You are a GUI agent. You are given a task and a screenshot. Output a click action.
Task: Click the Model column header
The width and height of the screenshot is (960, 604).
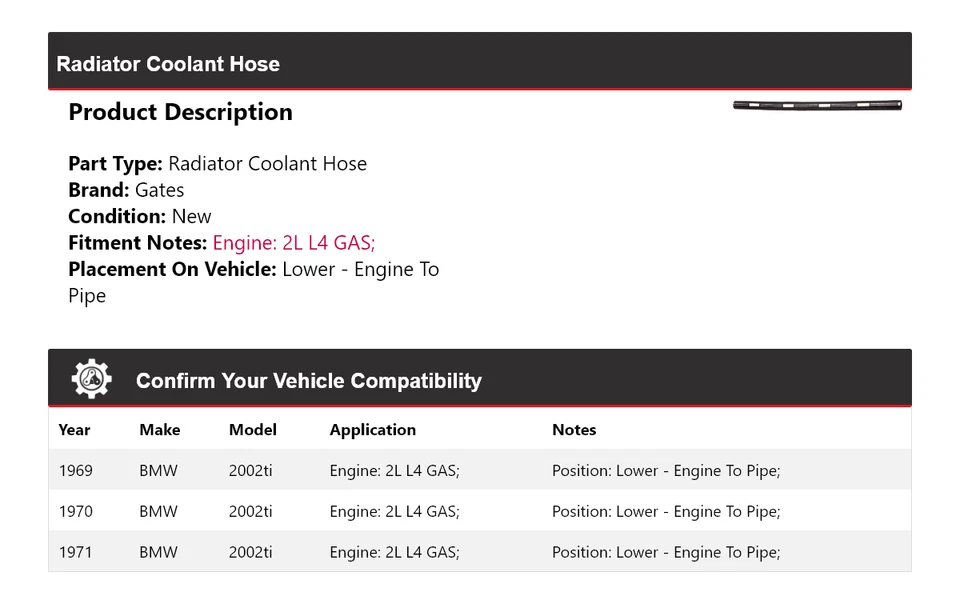pyautogui.click(x=253, y=430)
